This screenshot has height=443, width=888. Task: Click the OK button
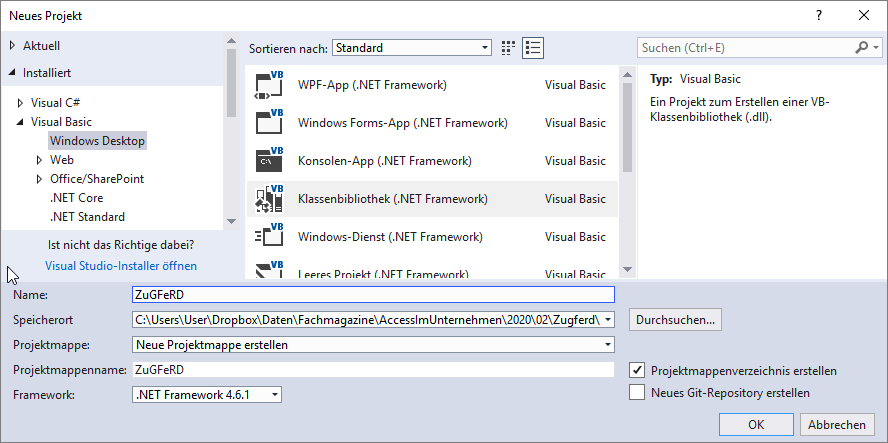pos(756,425)
